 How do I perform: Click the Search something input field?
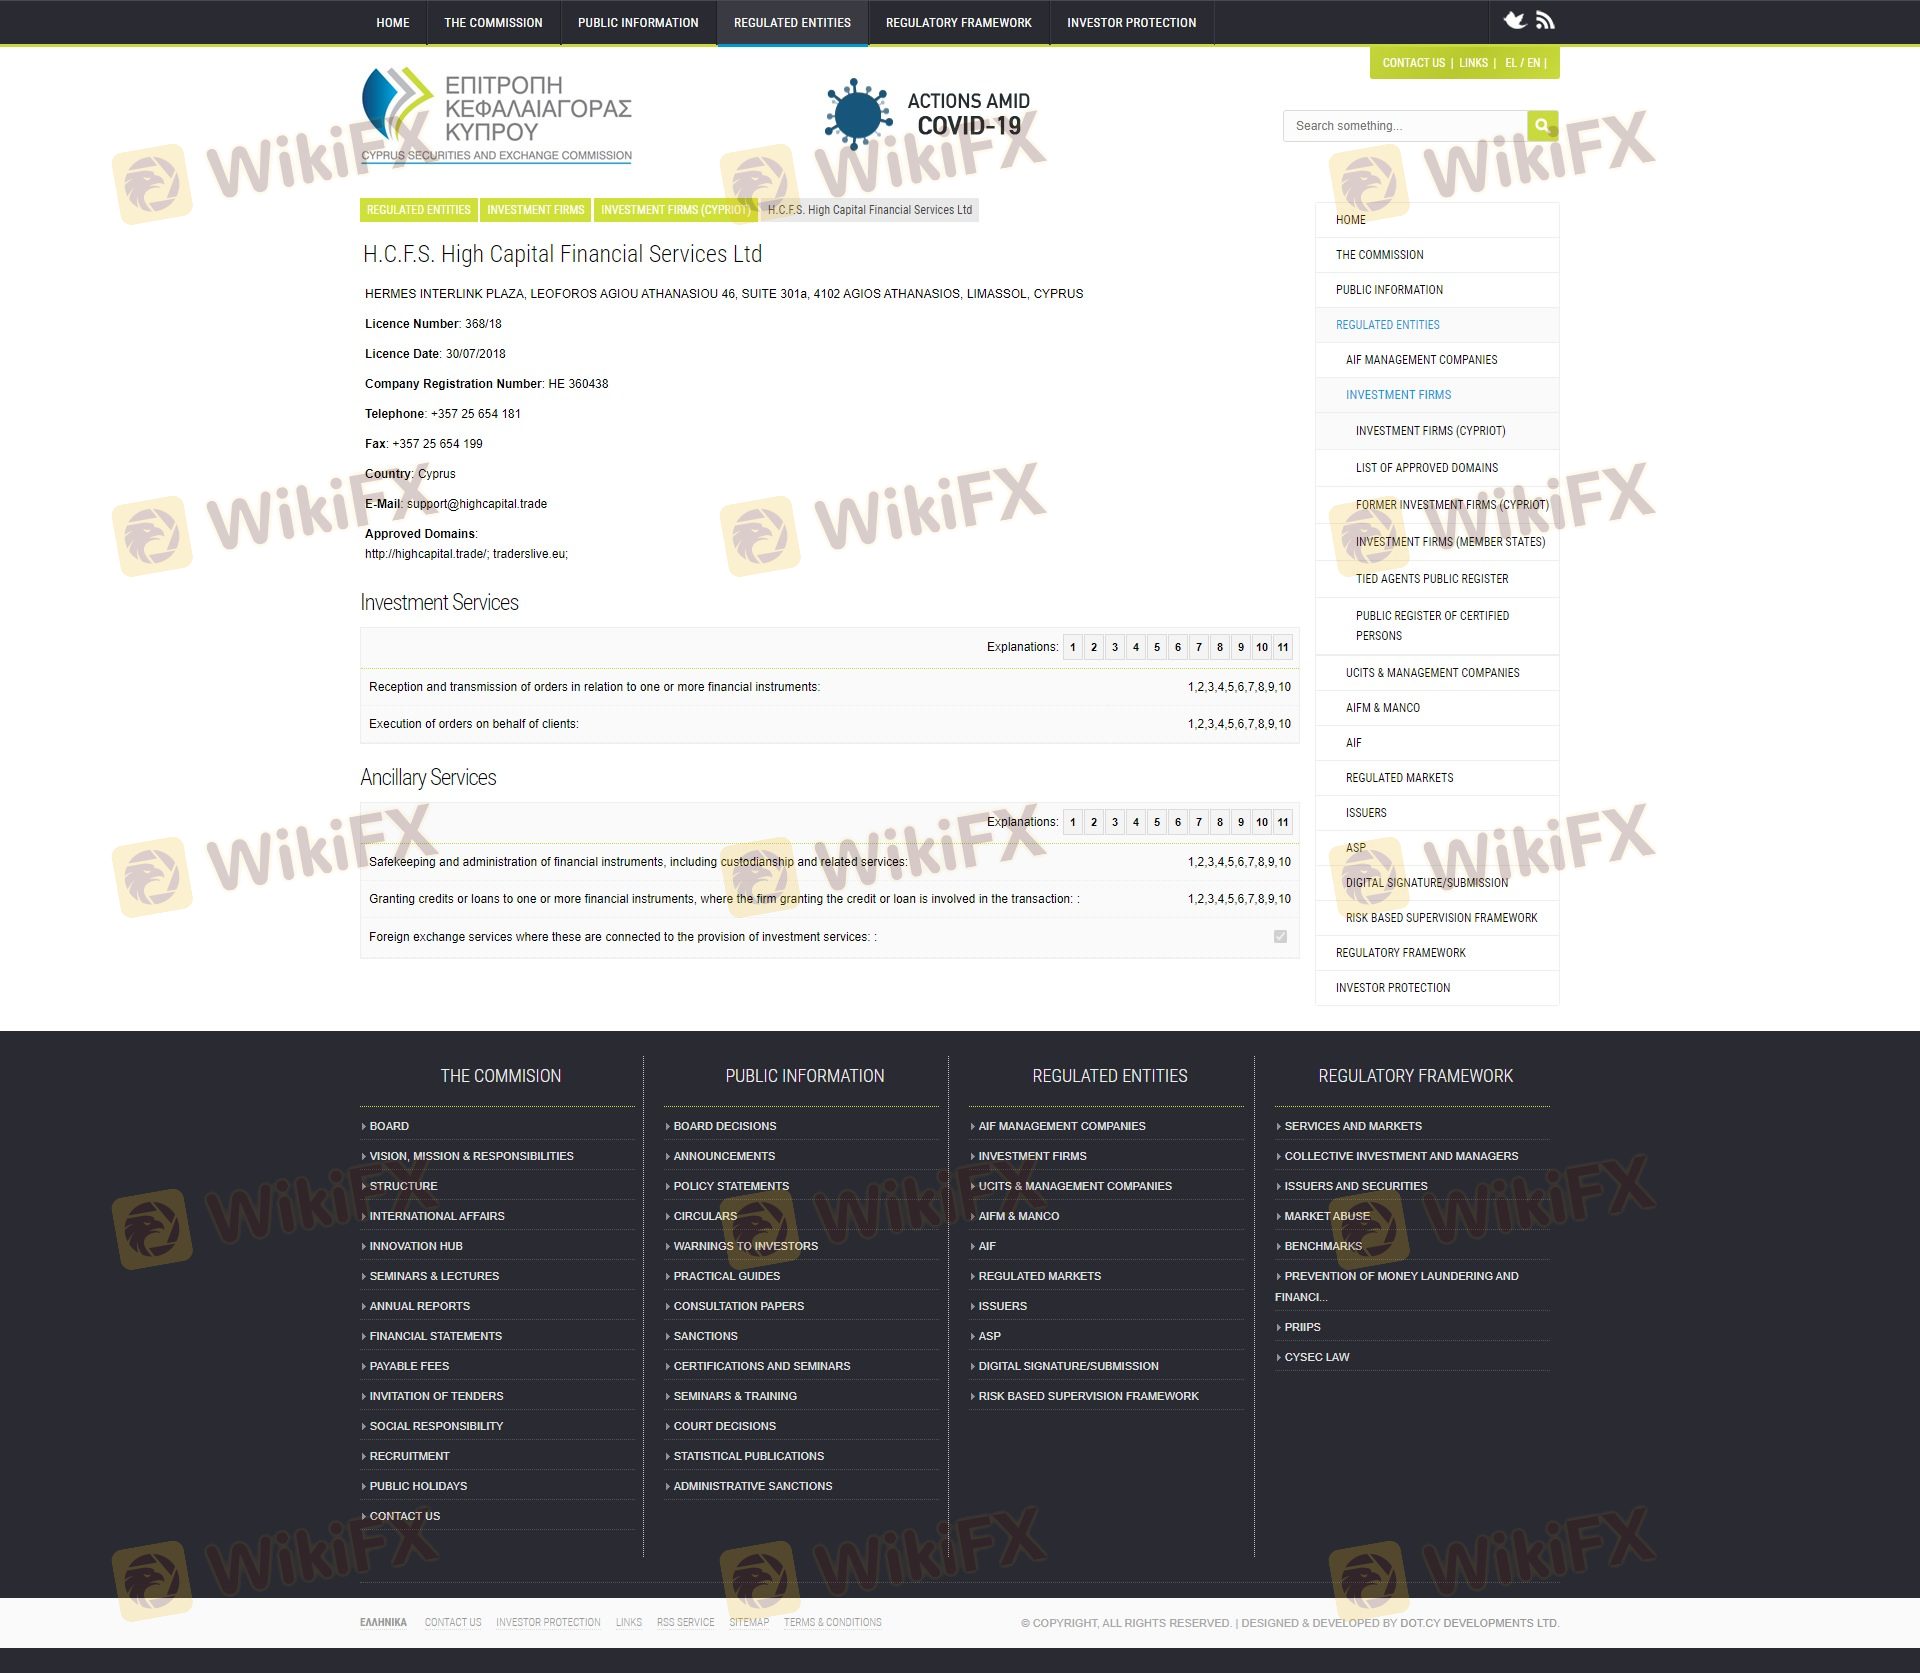1405,126
